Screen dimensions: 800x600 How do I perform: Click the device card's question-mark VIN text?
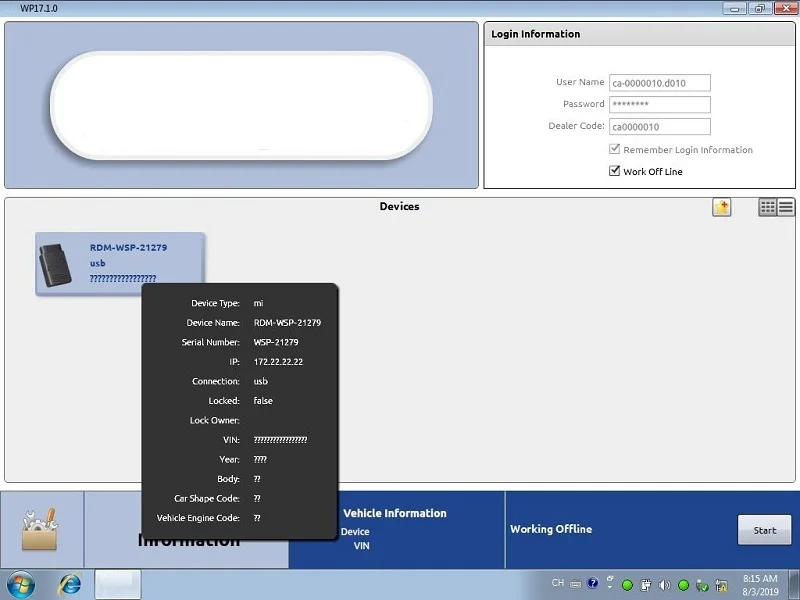pyautogui.click(x=123, y=279)
